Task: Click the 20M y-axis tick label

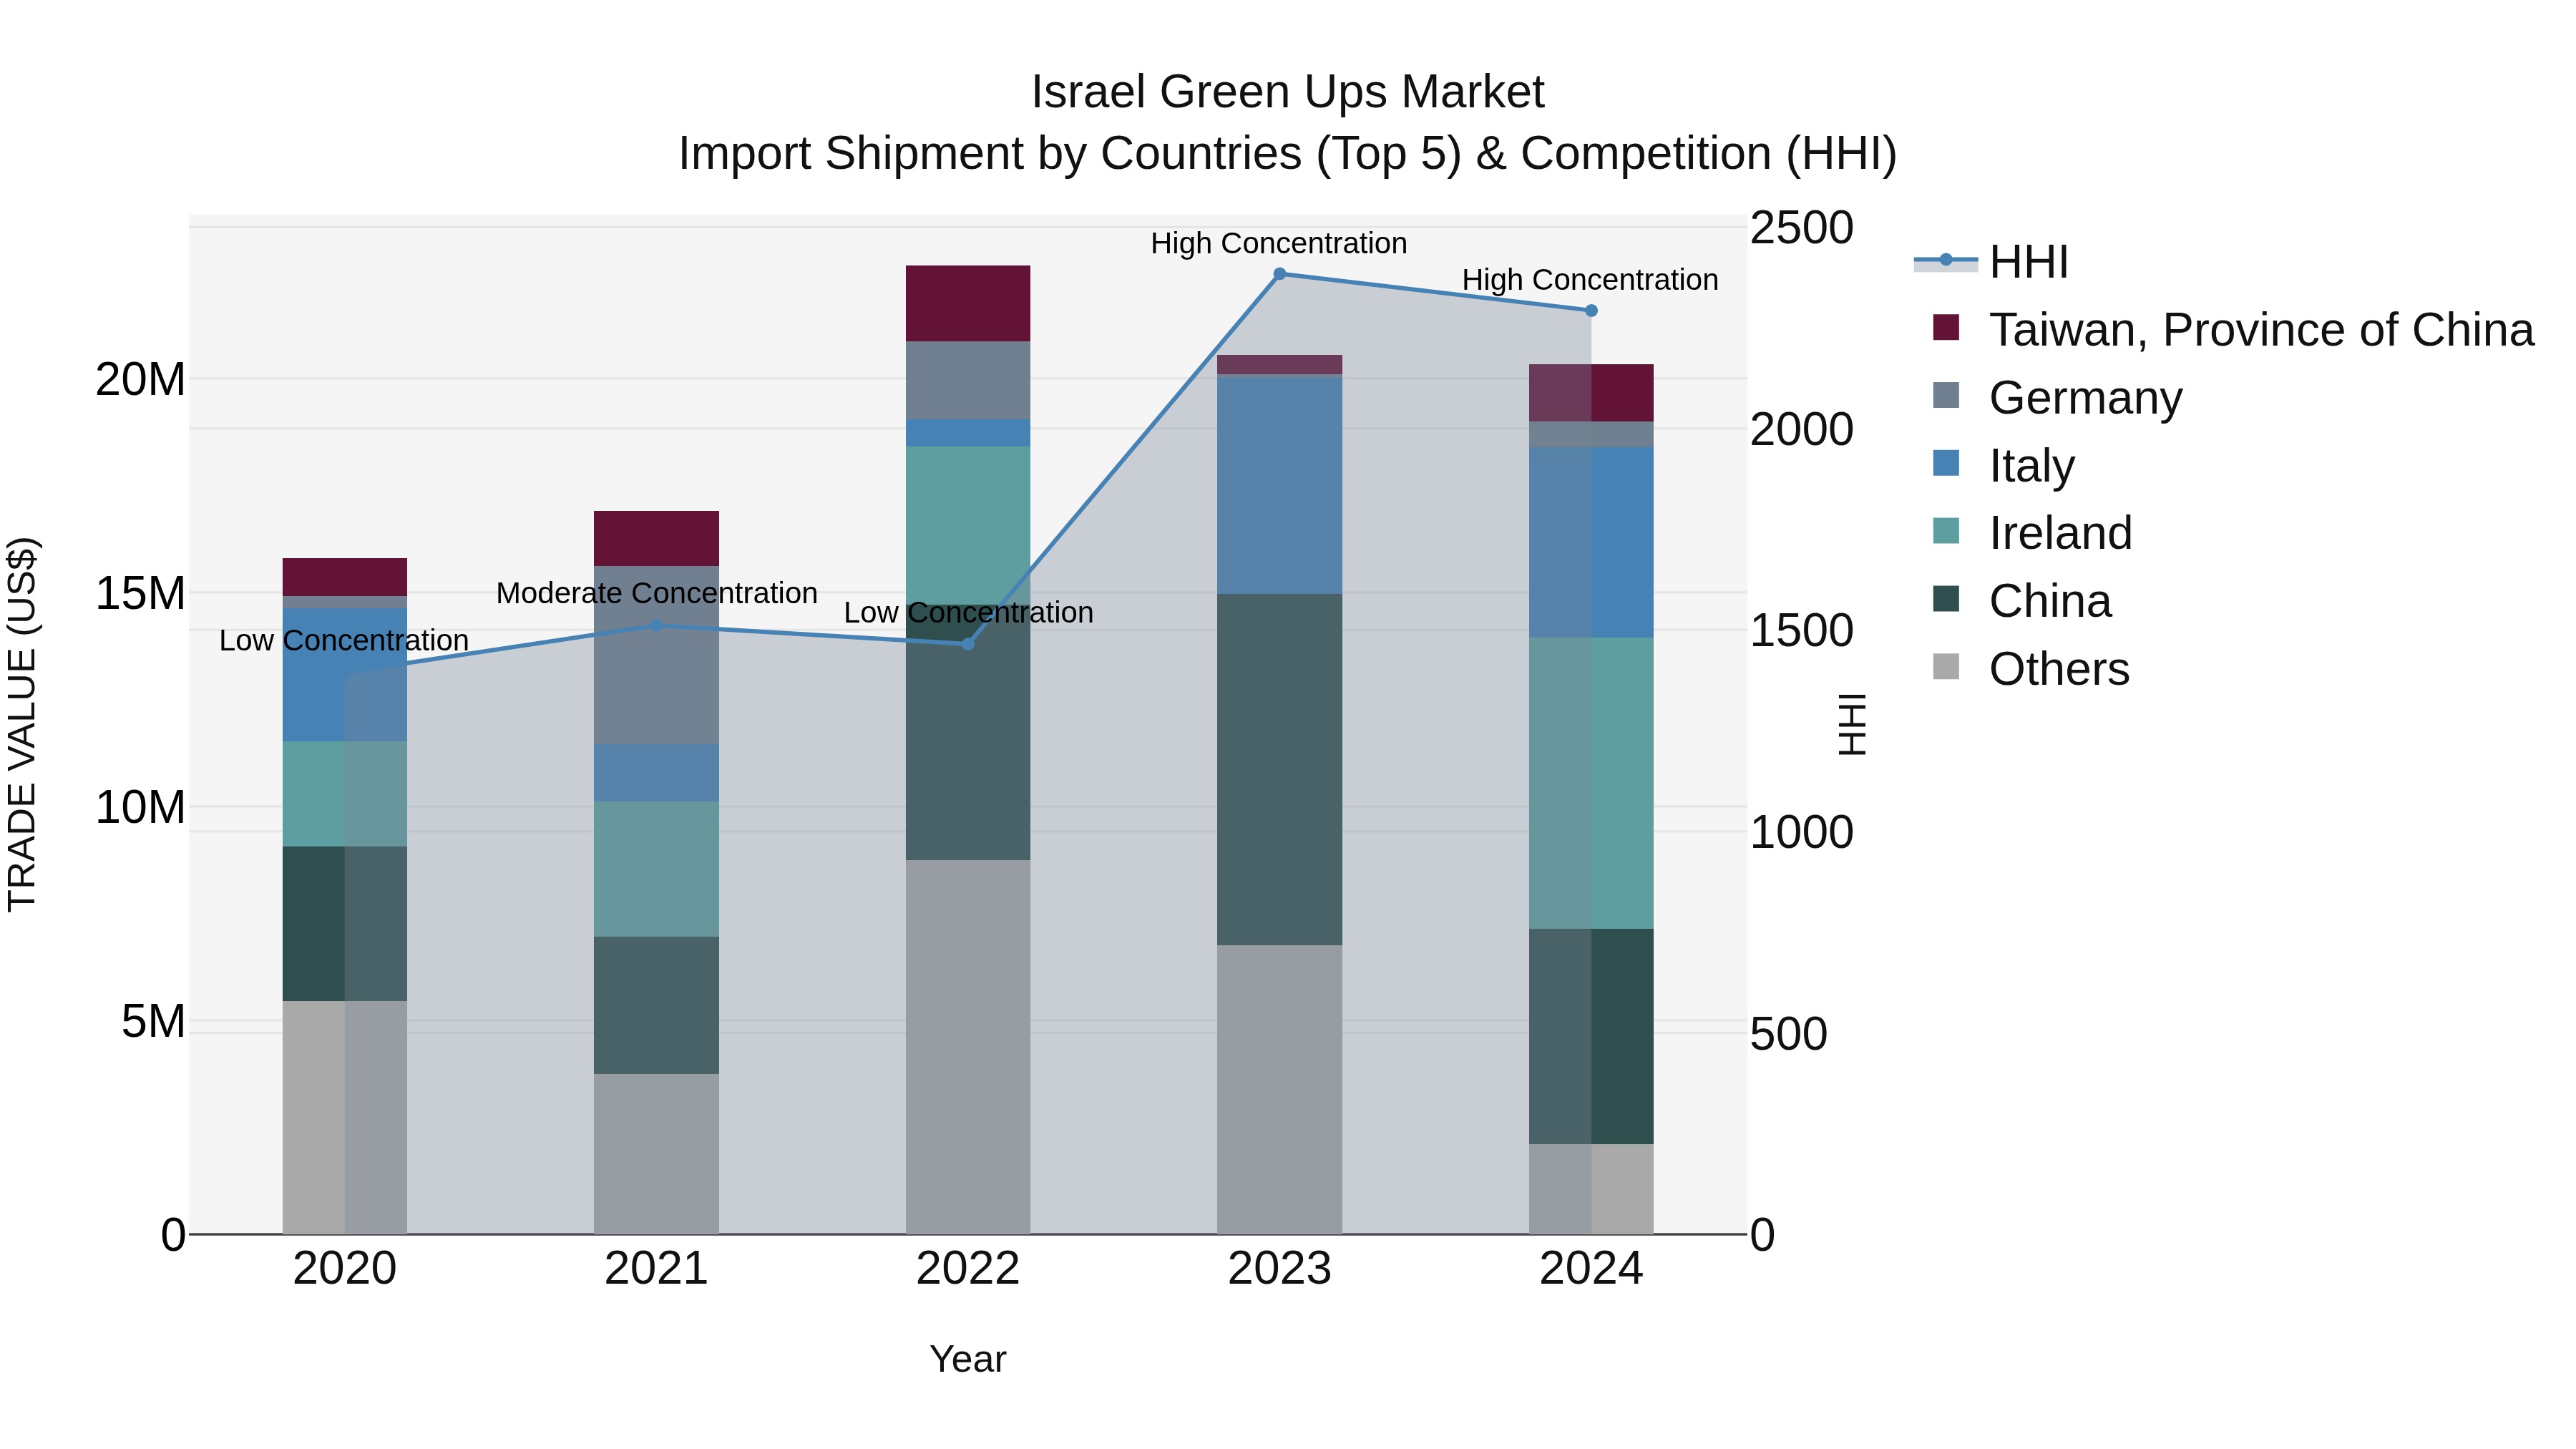Action: (x=140, y=380)
